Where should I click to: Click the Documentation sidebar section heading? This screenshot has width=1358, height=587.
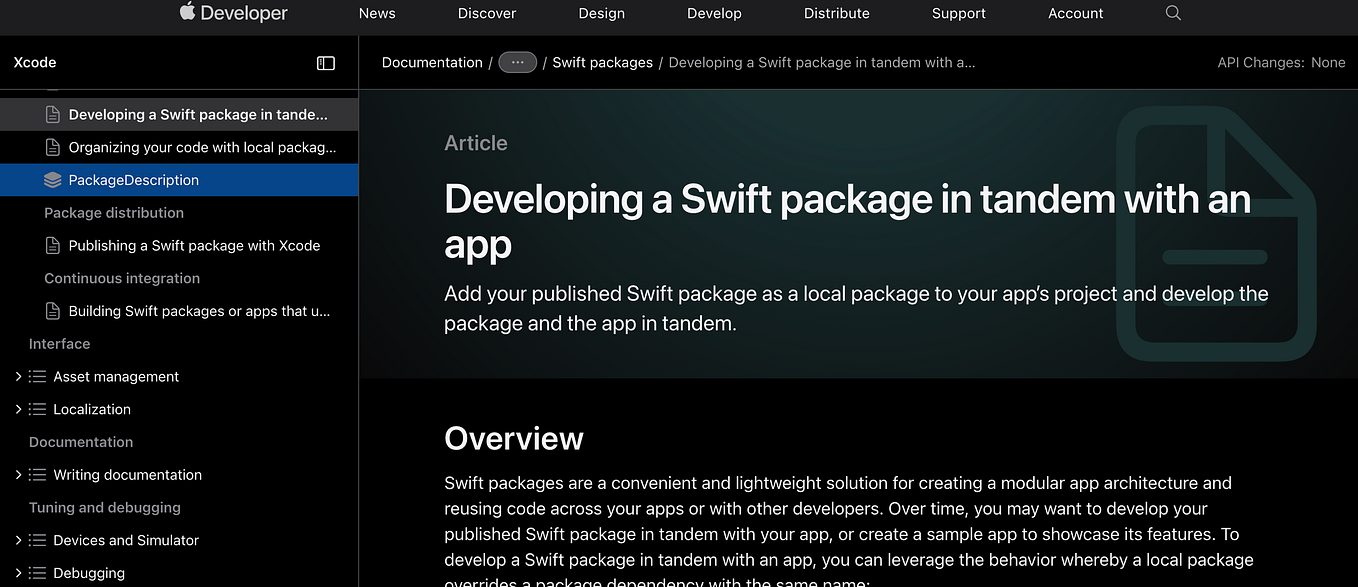[x=81, y=442]
